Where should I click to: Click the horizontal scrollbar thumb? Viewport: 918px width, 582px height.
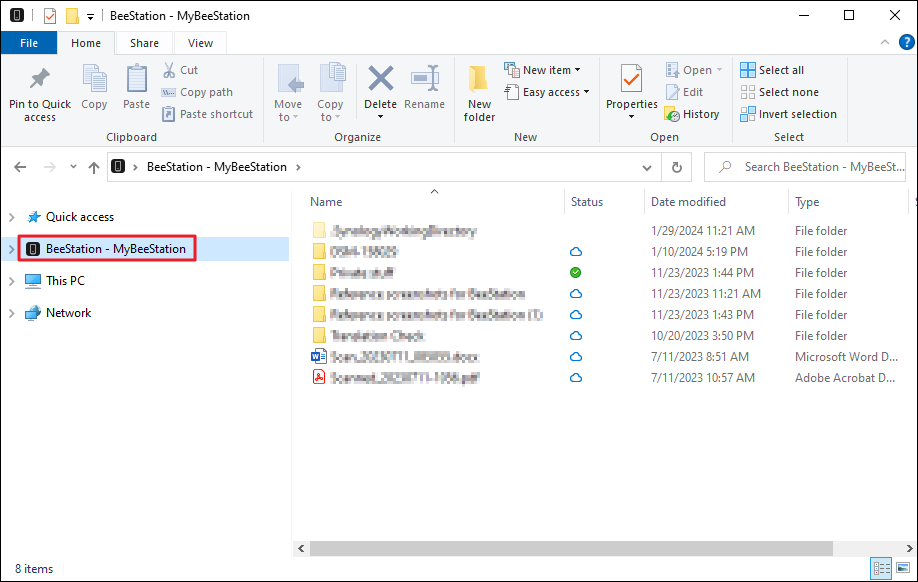(x=571, y=549)
